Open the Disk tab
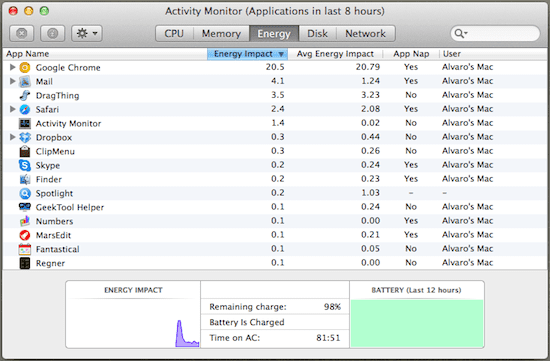 (x=317, y=34)
